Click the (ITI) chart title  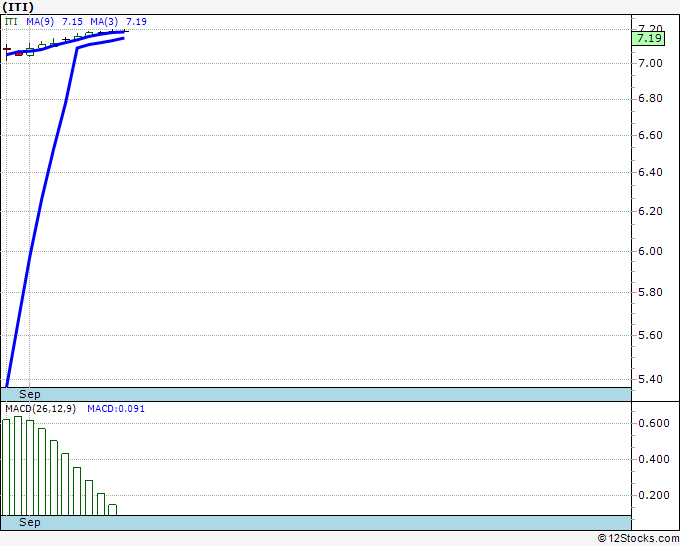(x=18, y=7)
